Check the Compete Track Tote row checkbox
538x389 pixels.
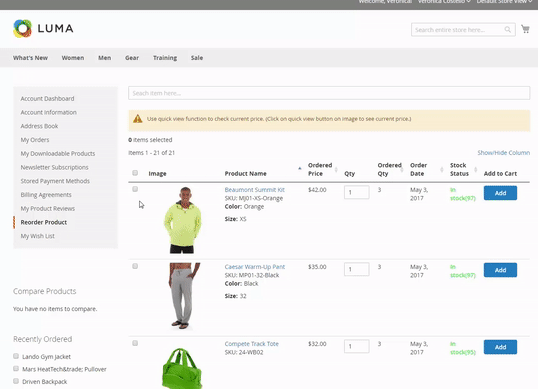[x=135, y=343]
